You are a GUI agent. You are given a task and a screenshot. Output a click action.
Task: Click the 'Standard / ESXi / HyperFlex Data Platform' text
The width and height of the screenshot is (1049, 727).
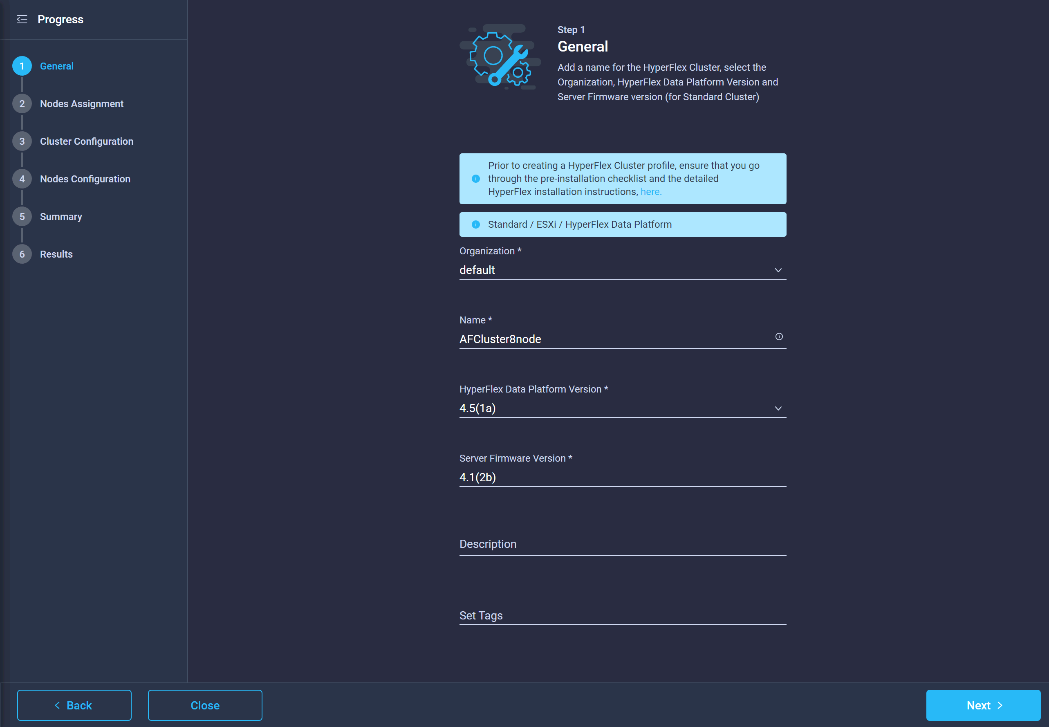click(x=579, y=225)
